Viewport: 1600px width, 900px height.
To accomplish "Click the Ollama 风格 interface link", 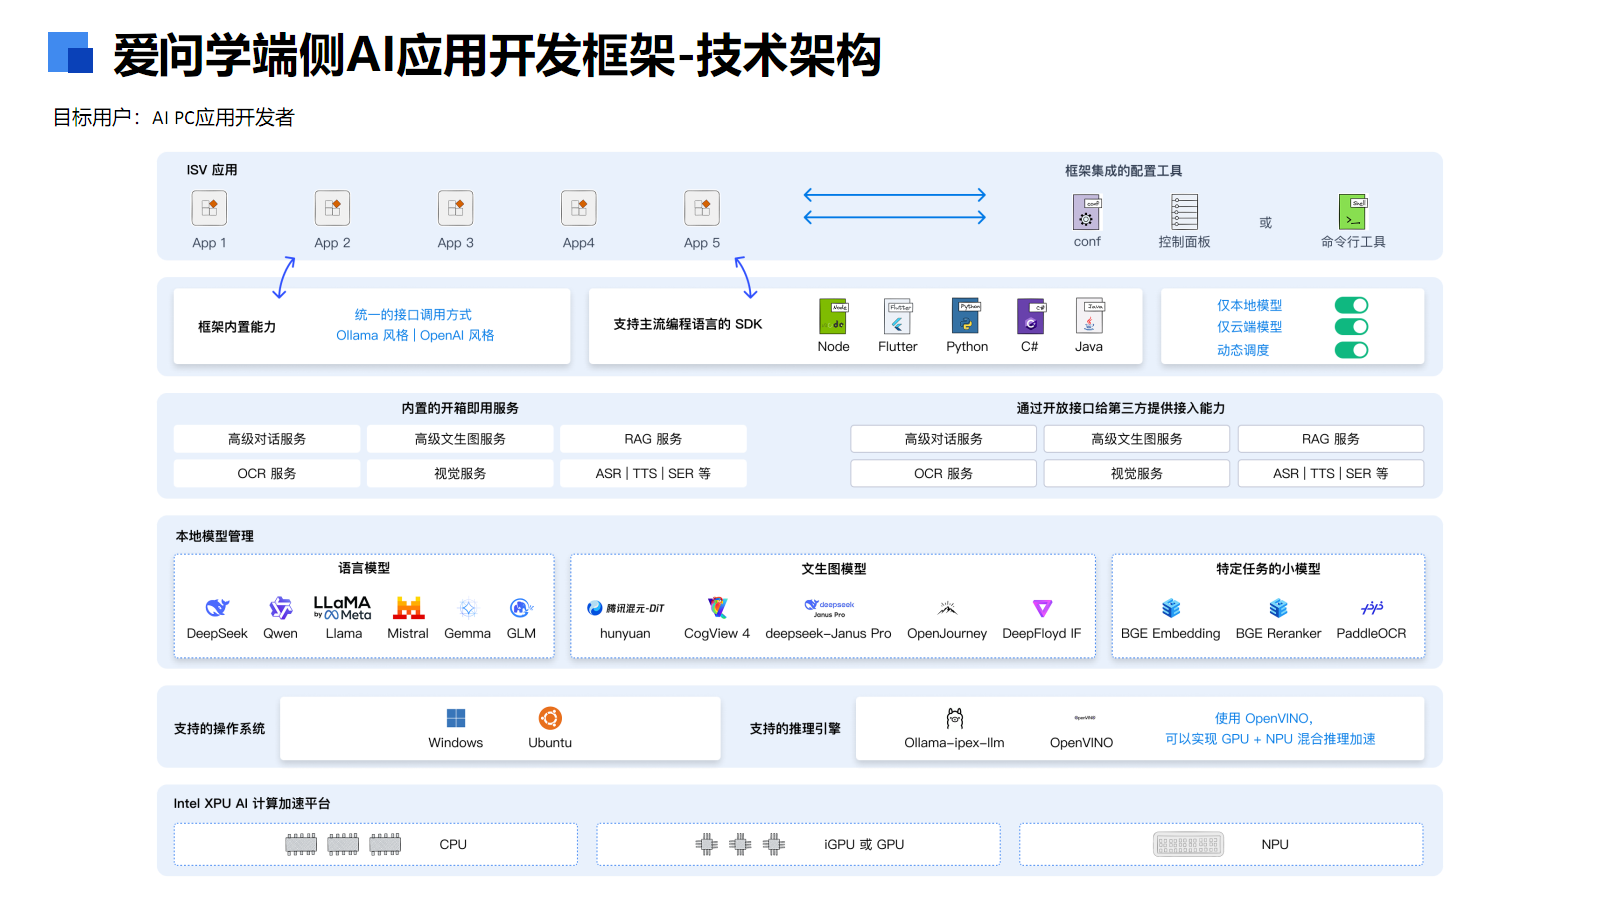I will tap(372, 336).
